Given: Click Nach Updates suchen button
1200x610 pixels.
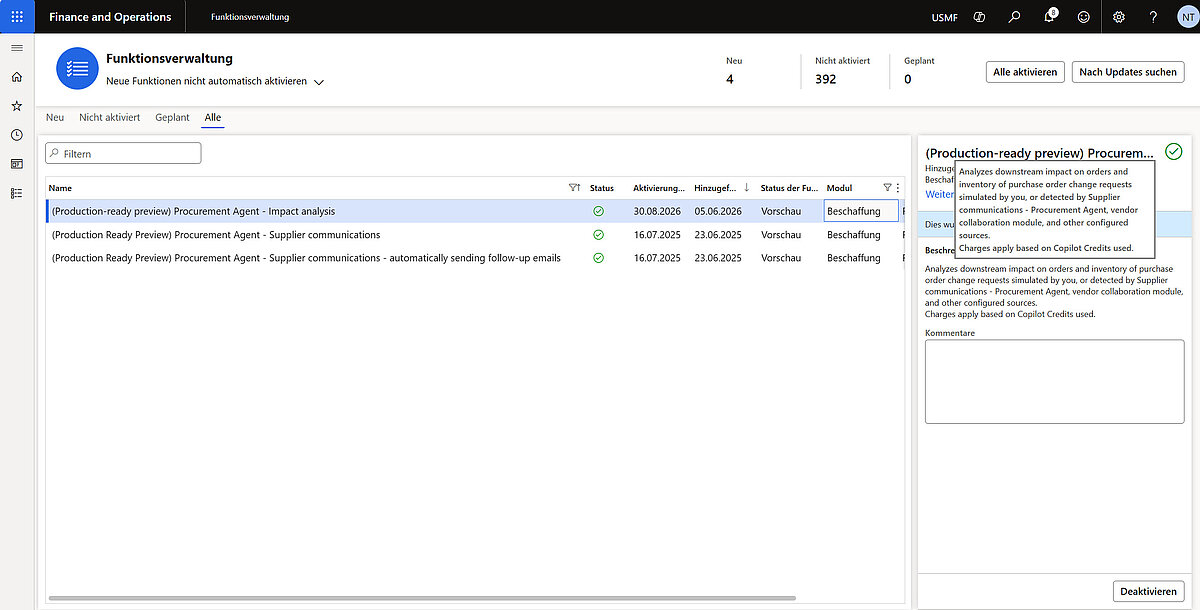Looking at the screenshot, I should (1128, 72).
